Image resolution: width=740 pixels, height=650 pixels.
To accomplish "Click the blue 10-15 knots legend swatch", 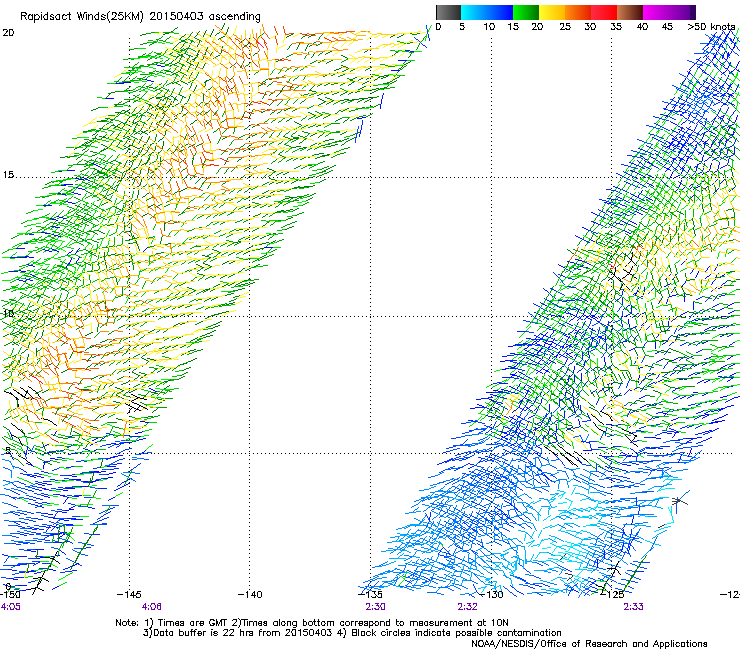I will (500, 12).
